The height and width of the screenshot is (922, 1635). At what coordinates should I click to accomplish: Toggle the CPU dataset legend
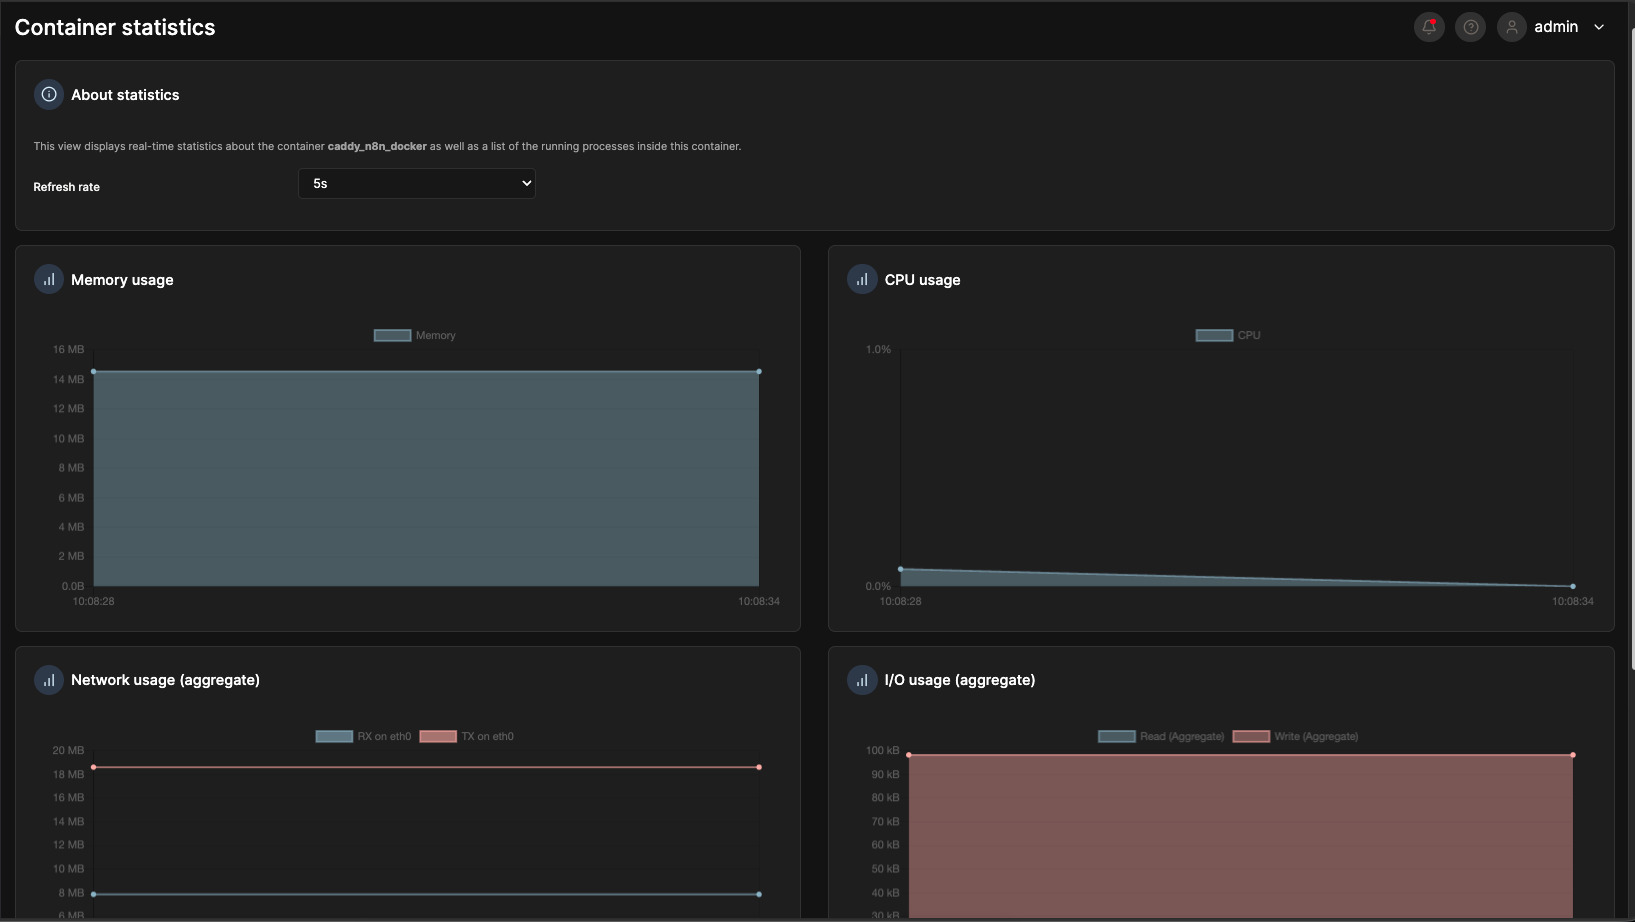pyautogui.click(x=1228, y=336)
